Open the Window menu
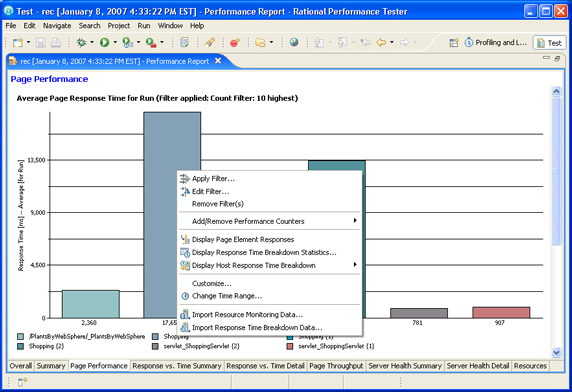The width and height of the screenshot is (572, 392). tap(170, 26)
